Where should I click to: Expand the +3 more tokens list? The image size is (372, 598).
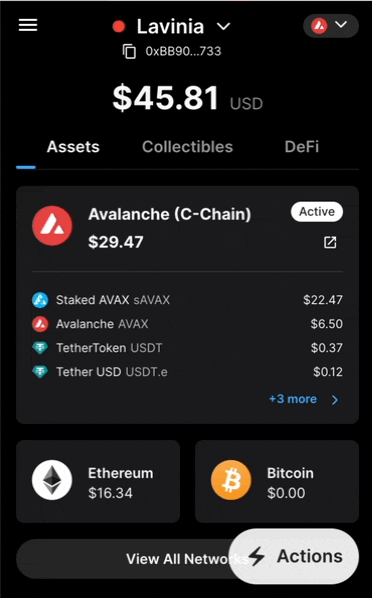coord(304,399)
